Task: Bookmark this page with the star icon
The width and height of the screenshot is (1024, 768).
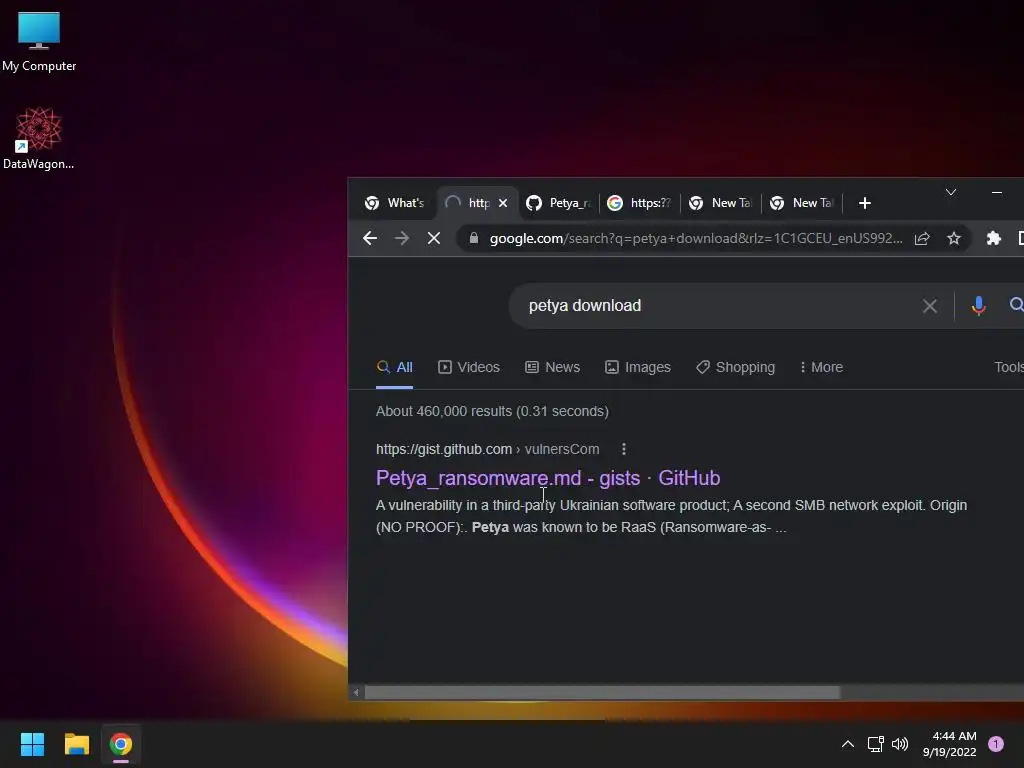Action: click(953, 238)
